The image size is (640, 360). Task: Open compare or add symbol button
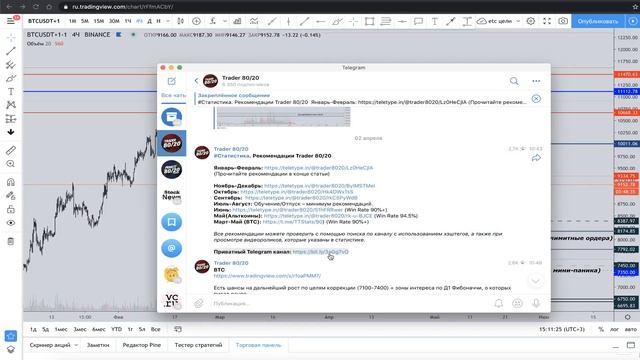tap(196, 21)
